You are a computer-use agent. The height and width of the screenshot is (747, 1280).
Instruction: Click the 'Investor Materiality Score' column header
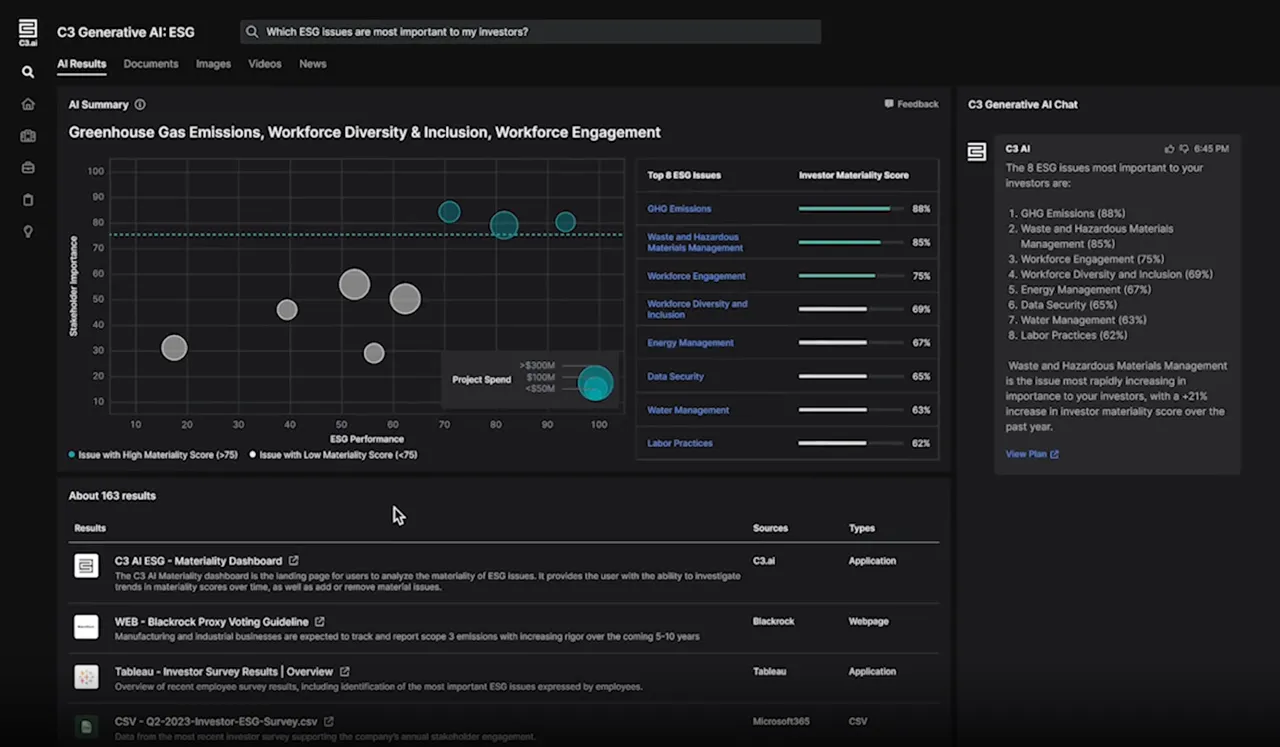coord(854,175)
